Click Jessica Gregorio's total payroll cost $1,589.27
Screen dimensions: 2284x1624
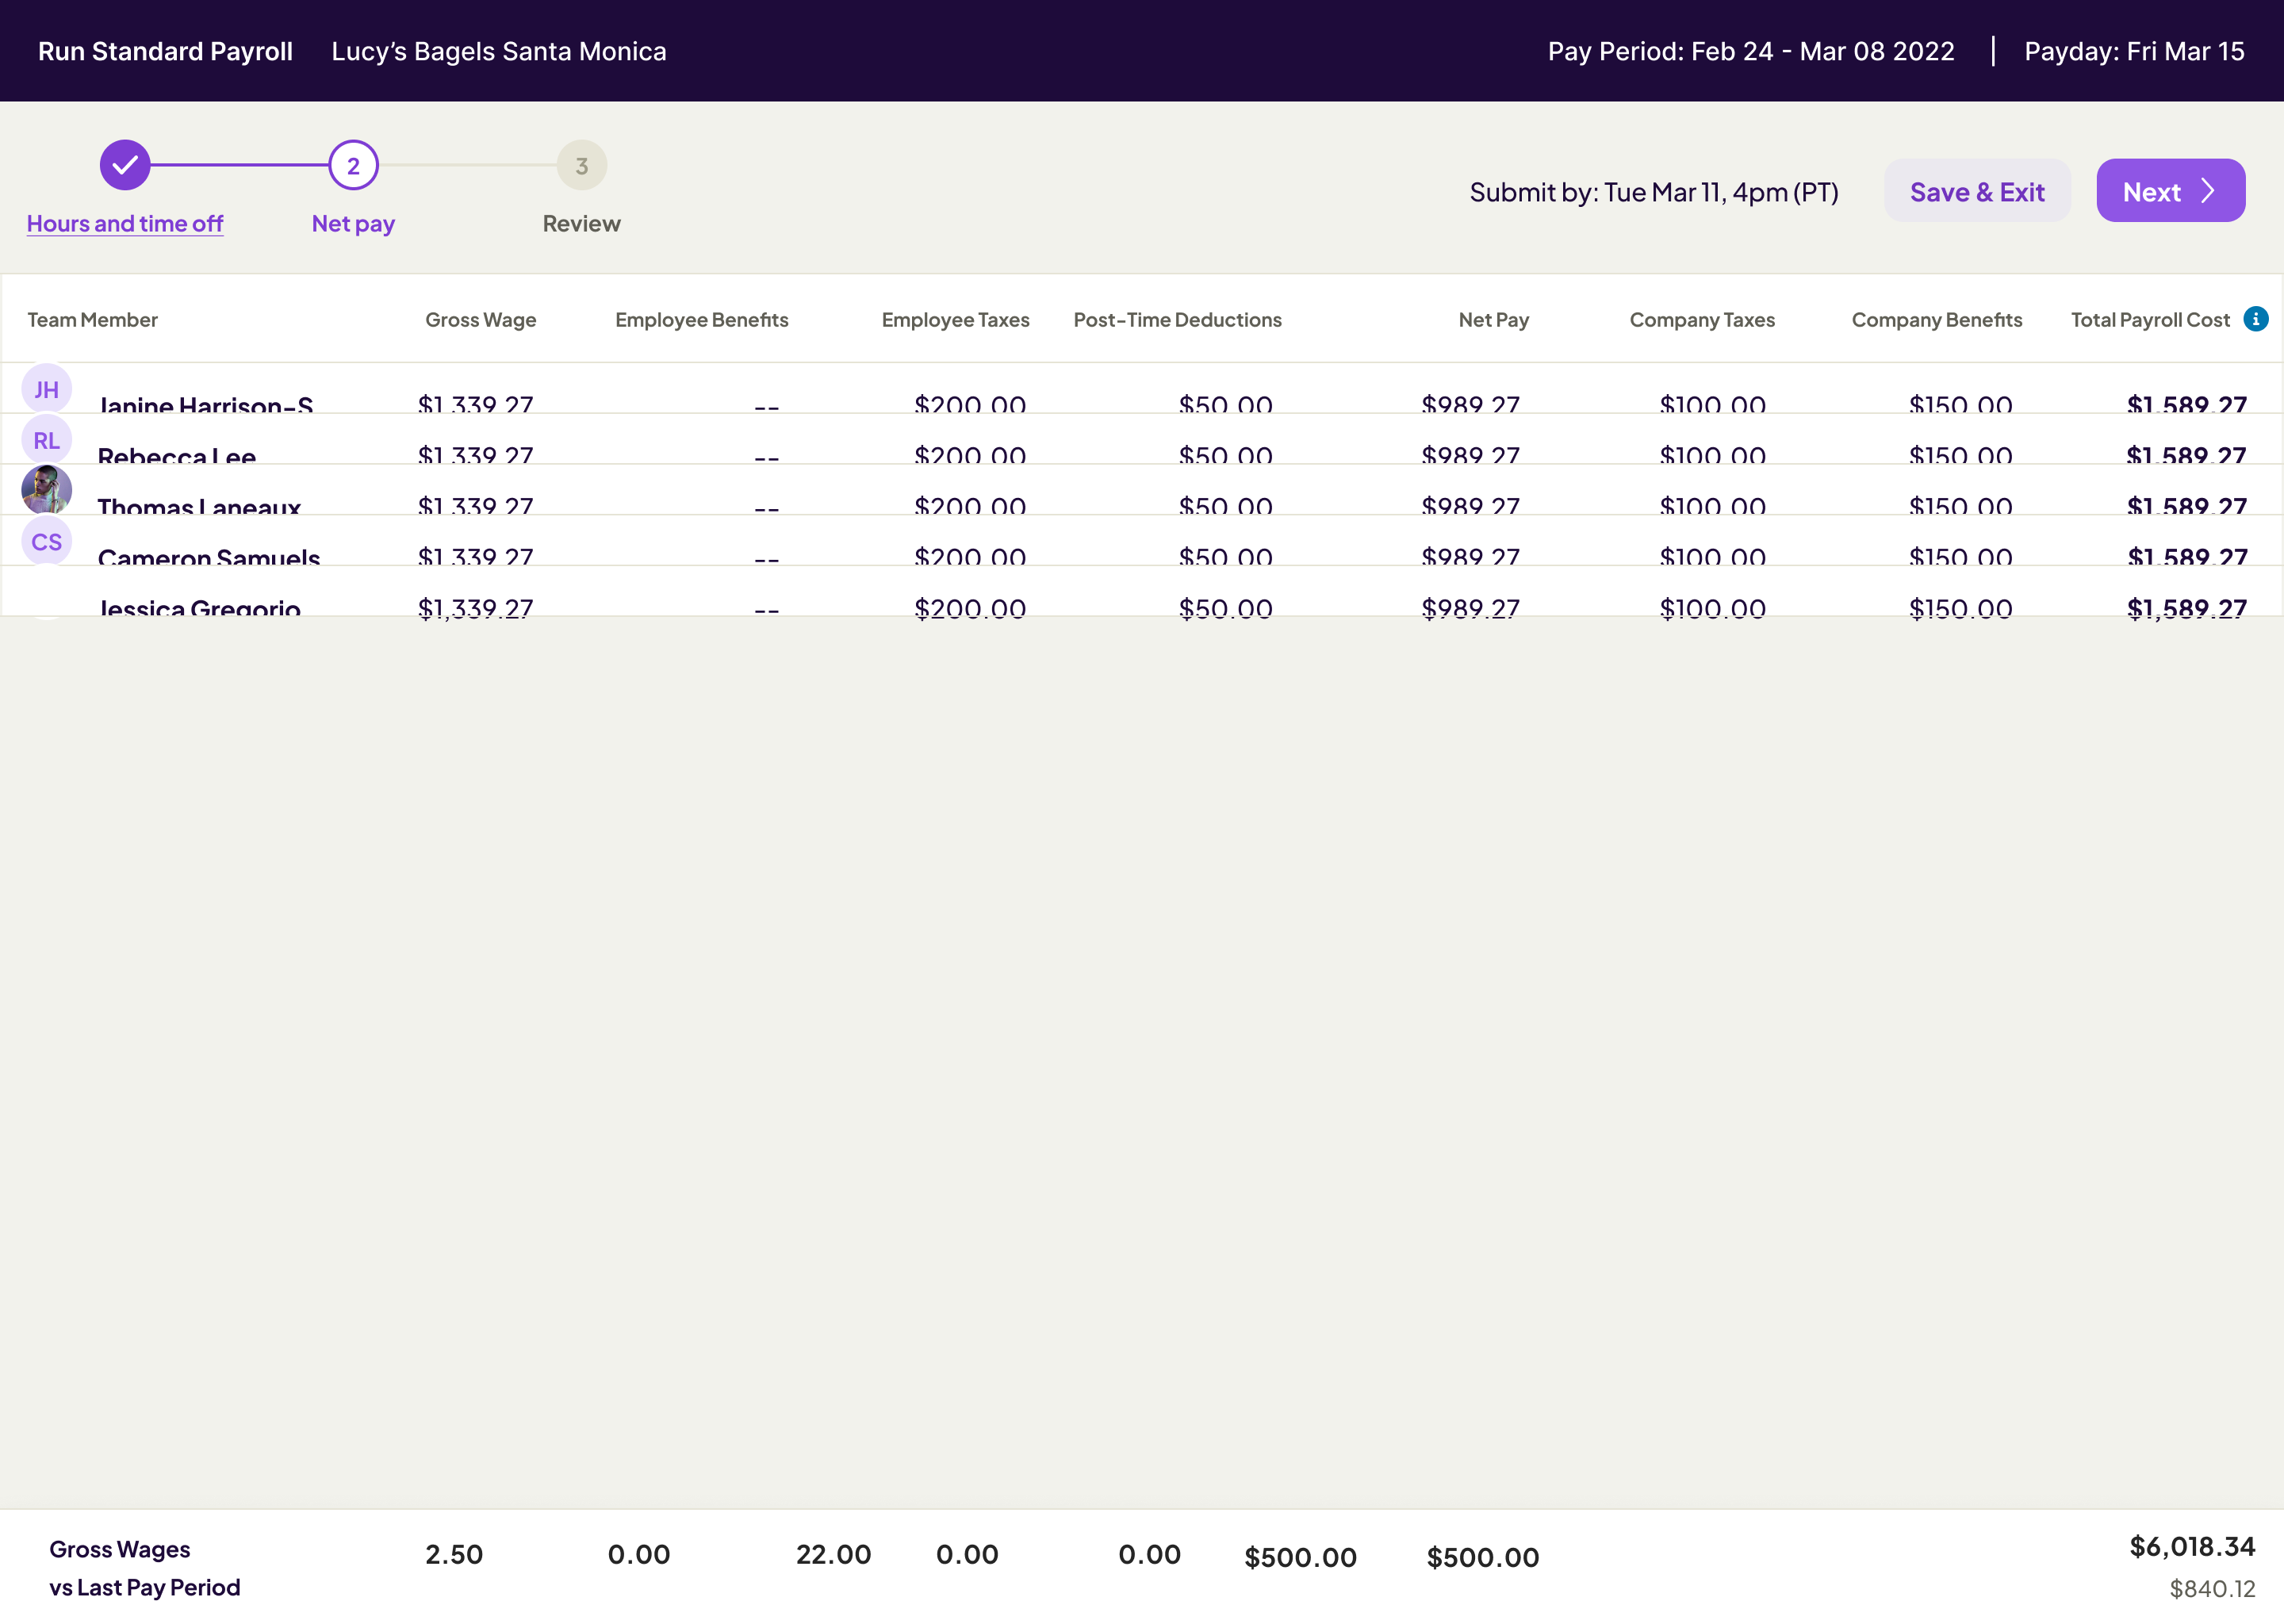pos(2187,608)
